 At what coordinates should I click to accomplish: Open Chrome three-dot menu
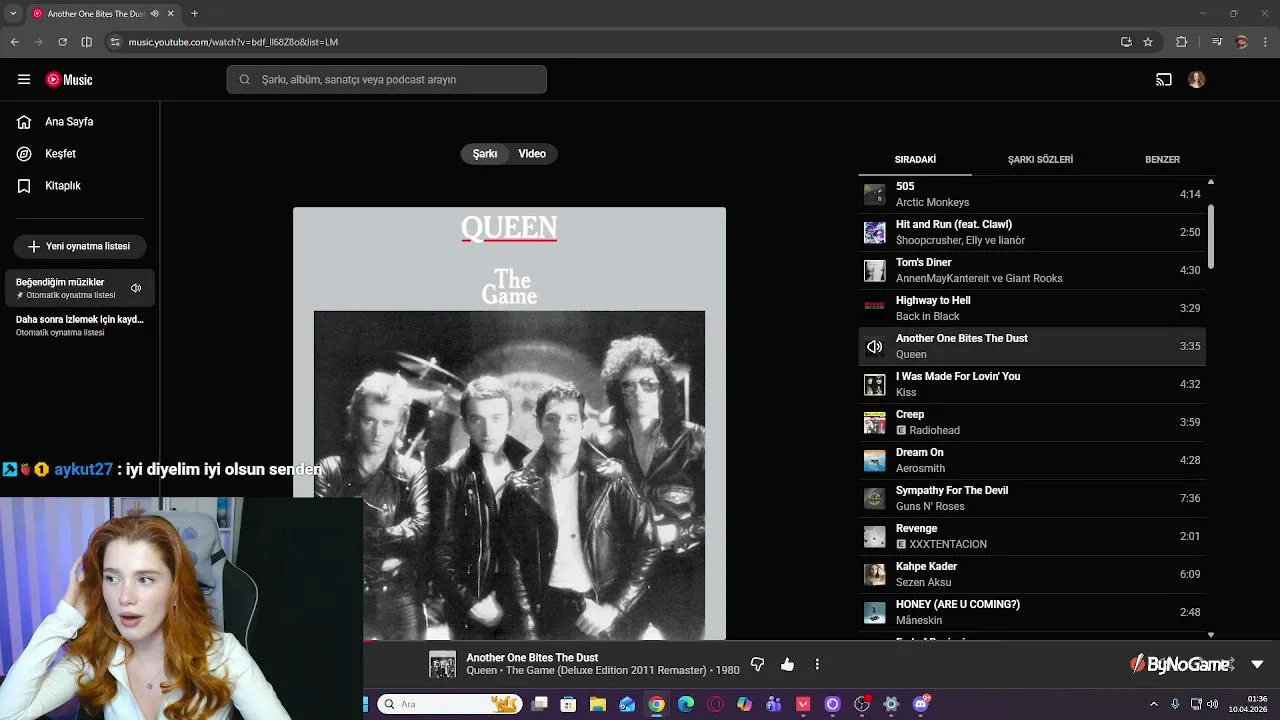pos(1266,42)
